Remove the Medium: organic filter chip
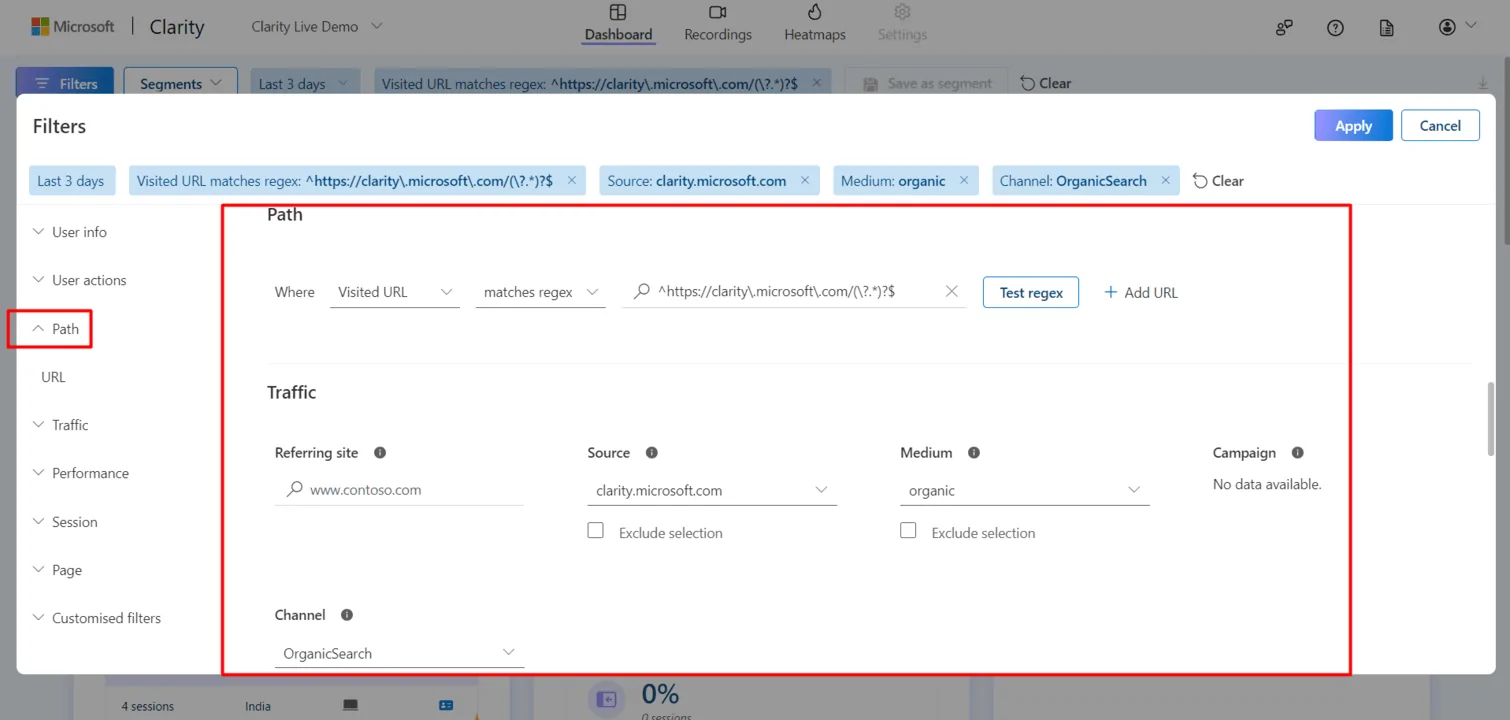 [x=964, y=181]
